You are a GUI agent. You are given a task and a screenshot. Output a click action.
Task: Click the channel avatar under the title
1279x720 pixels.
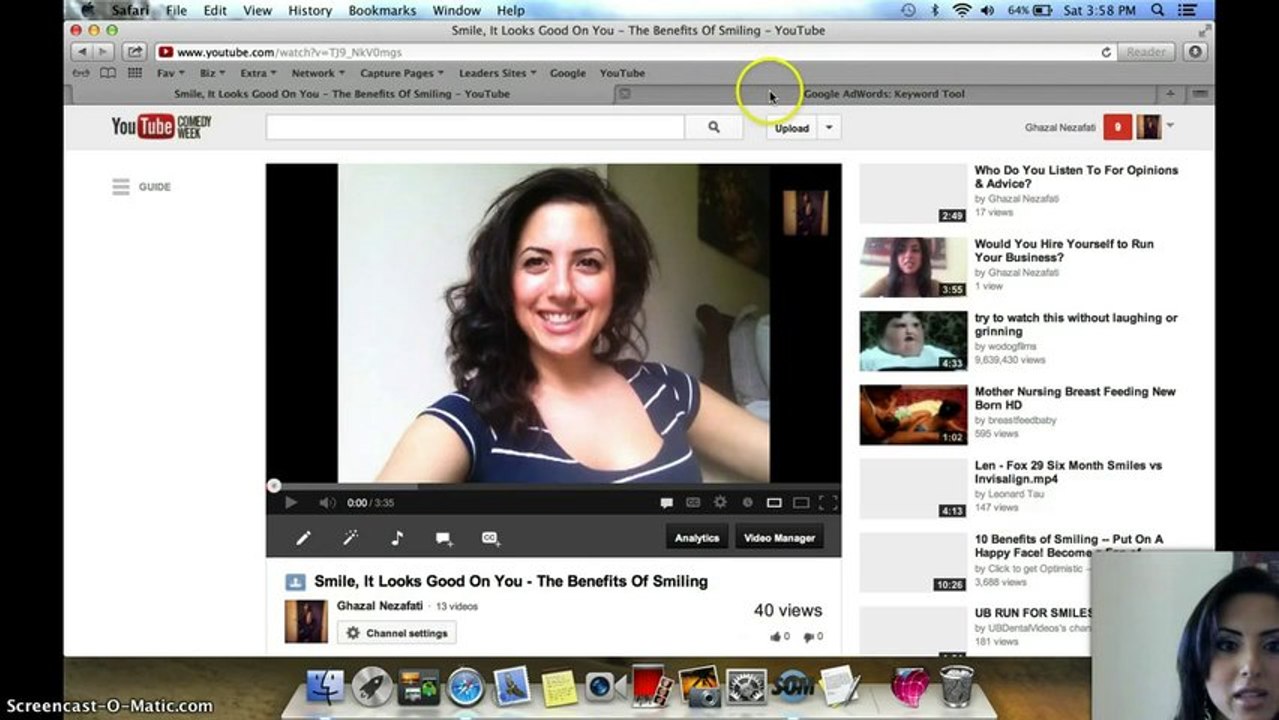pyautogui.click(x=306, y=621)
